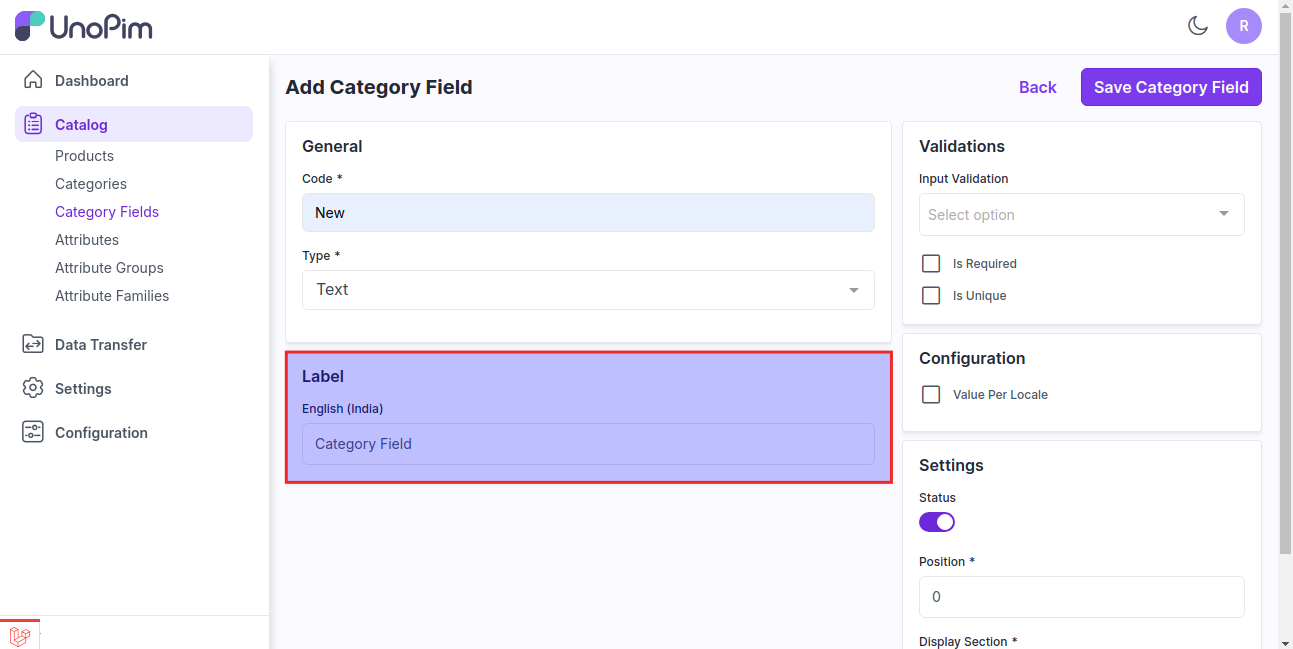Click the Back link
This screenshot has width=1293, height=649.
pos(1037,87)
